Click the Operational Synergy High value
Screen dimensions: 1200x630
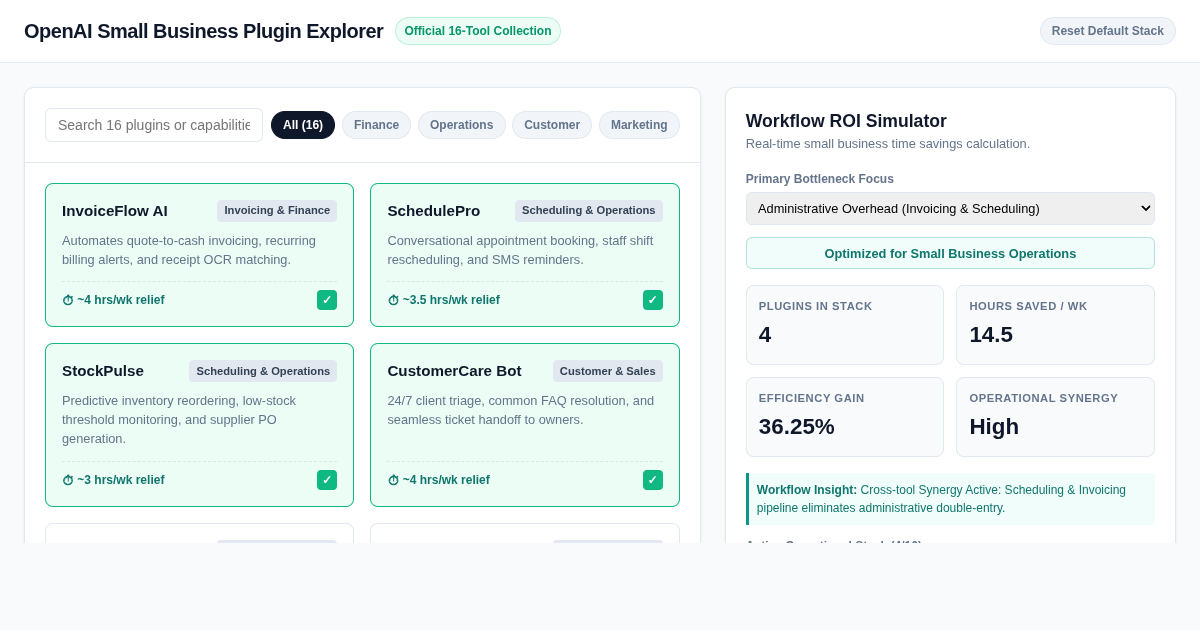tap(994, 427)
